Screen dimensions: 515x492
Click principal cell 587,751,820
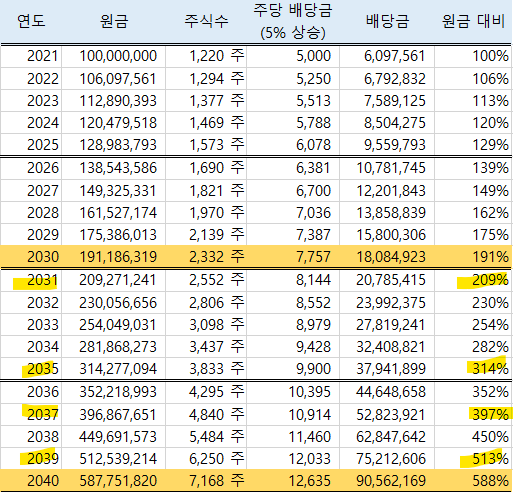[118, 481]
